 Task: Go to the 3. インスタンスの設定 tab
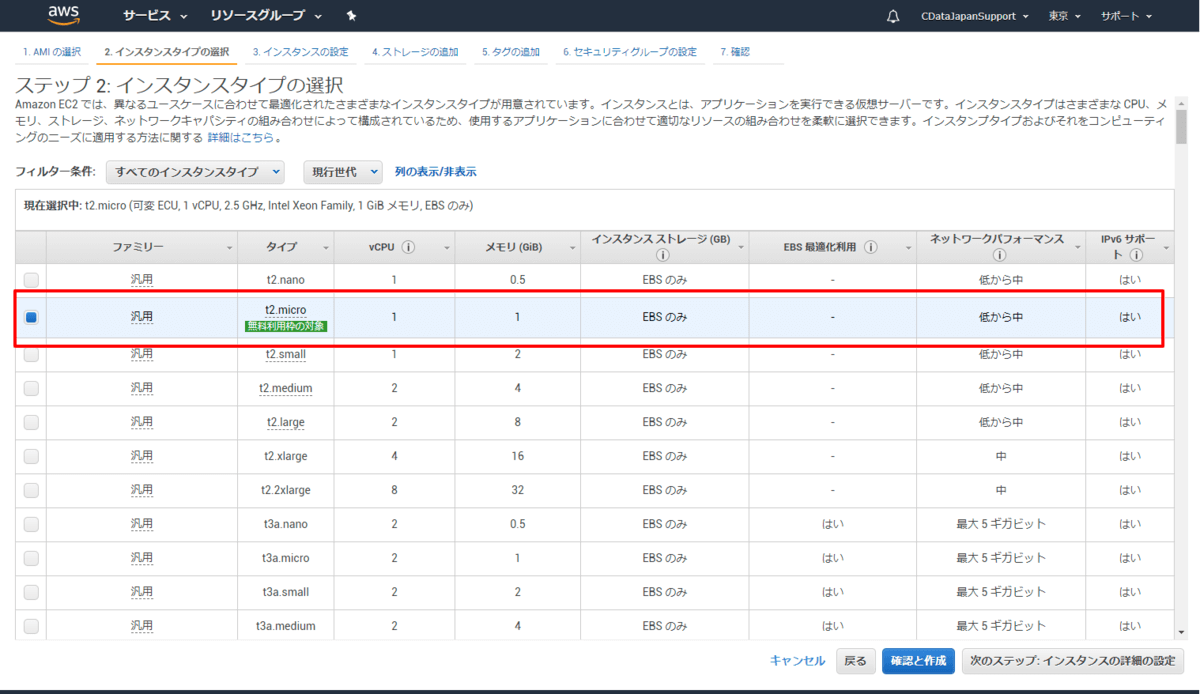300,51
